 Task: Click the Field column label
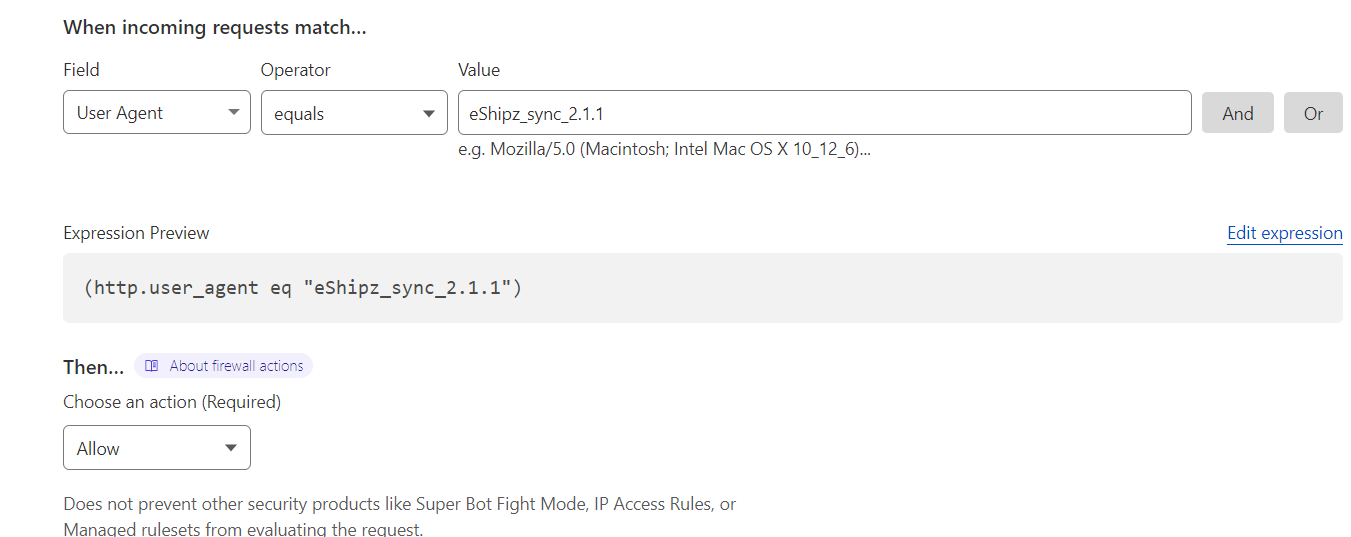(x=81, y=70)
